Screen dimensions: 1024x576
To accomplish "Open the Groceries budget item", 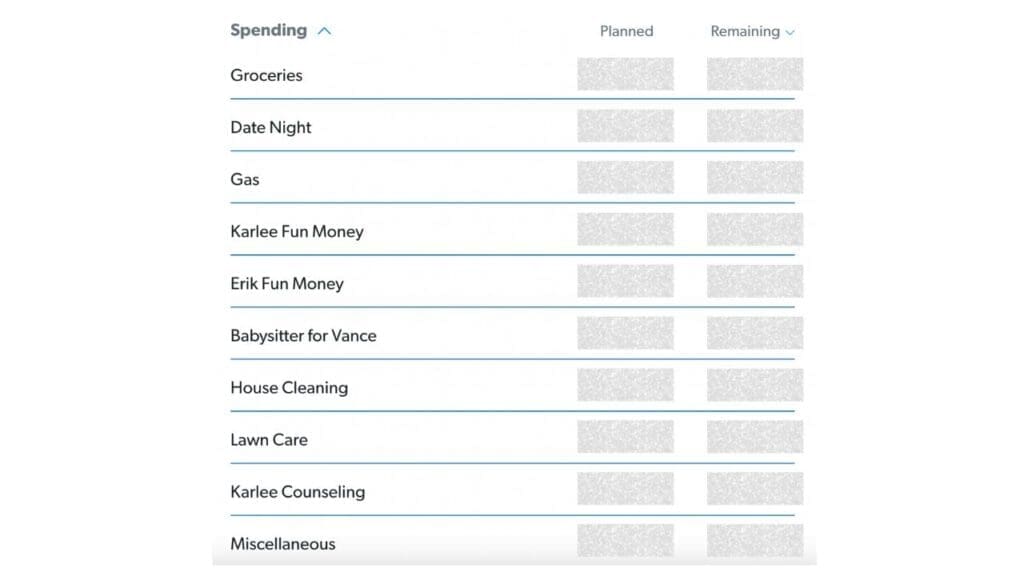I will coord(266,75).
